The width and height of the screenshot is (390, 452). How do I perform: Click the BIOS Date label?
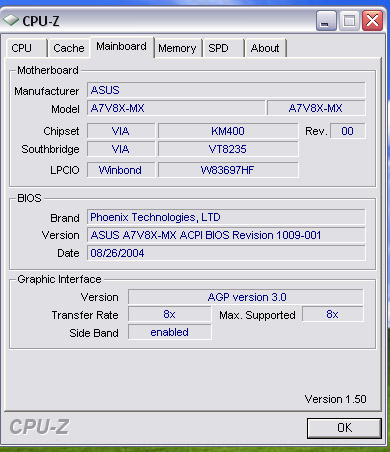[x=68, y=253]
